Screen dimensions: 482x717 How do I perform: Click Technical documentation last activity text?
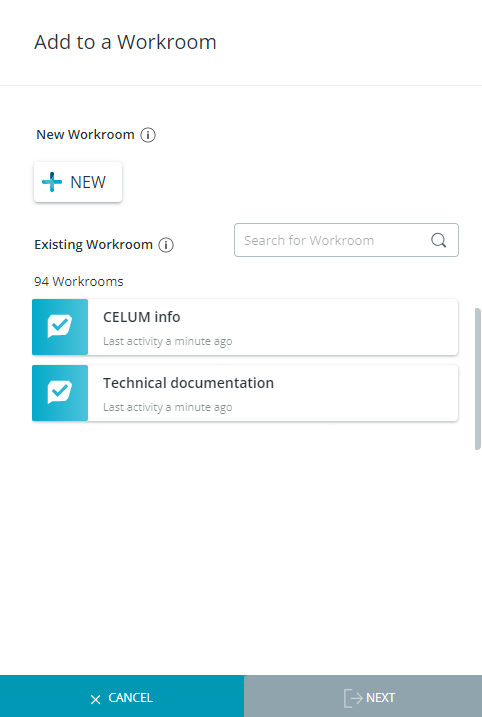tap(167, 407)
